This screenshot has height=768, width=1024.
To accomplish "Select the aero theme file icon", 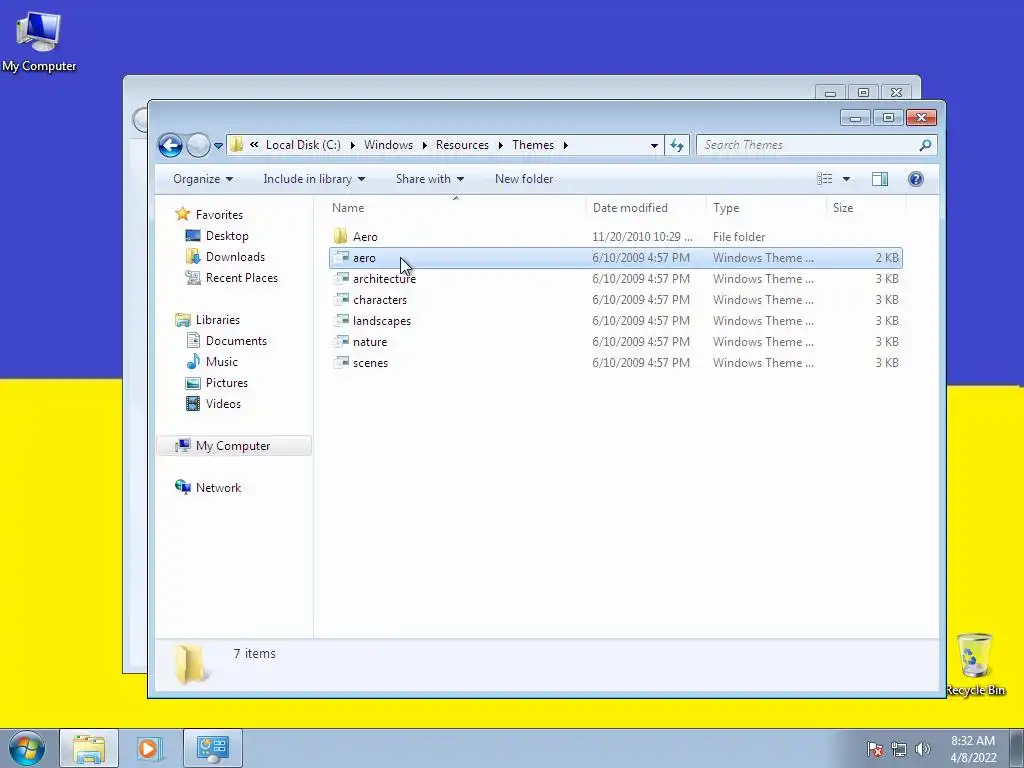I will (x=340, y=257).
